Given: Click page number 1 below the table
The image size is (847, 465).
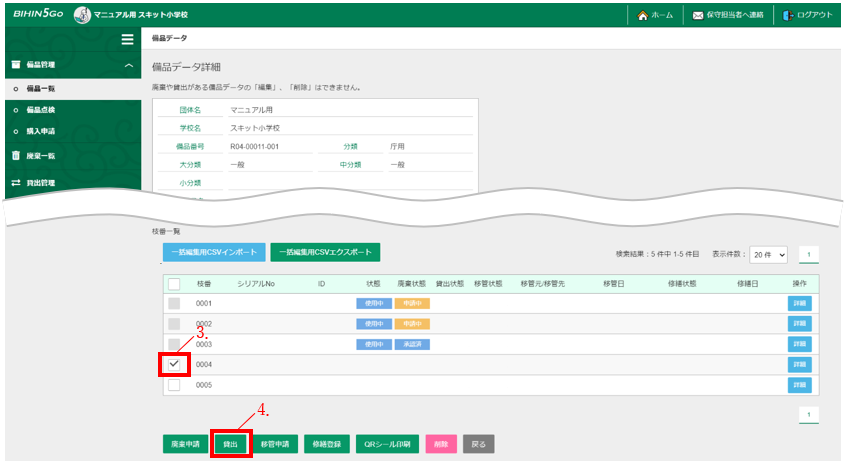Looking at the screenshot, I should [809, 413].
